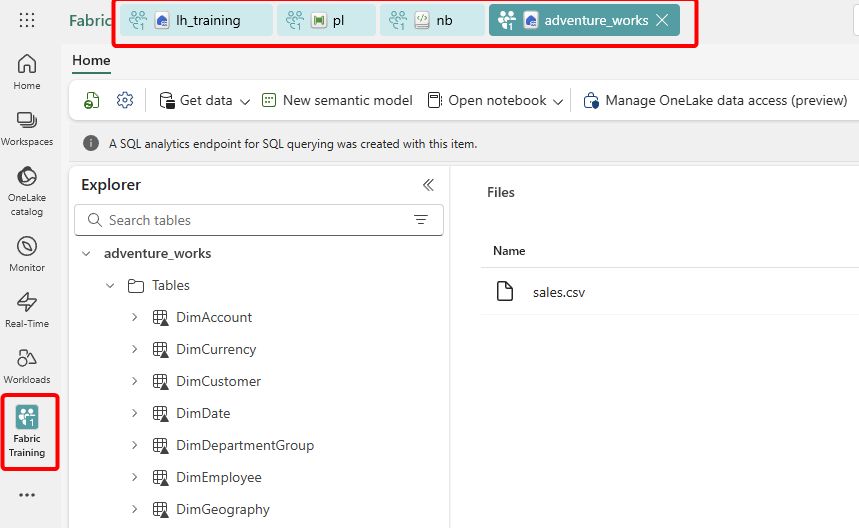Screen dimensions: 859x528
Task: Expand the DimCustomer table
Action: click(x=135, y=381)
